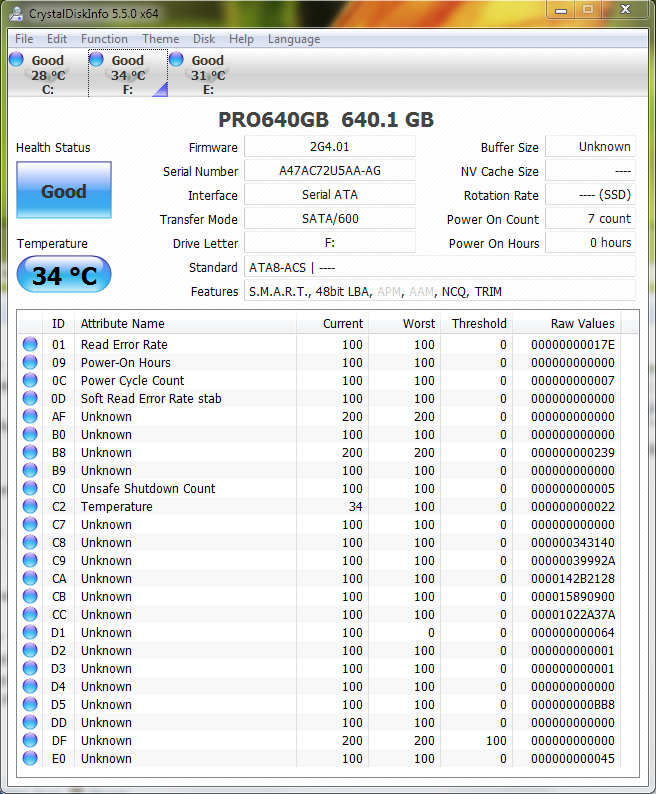Image resolution: width=656 pixels, height=794 pixels.
Task: Click the Good health status button
Action: pos(64,191)
